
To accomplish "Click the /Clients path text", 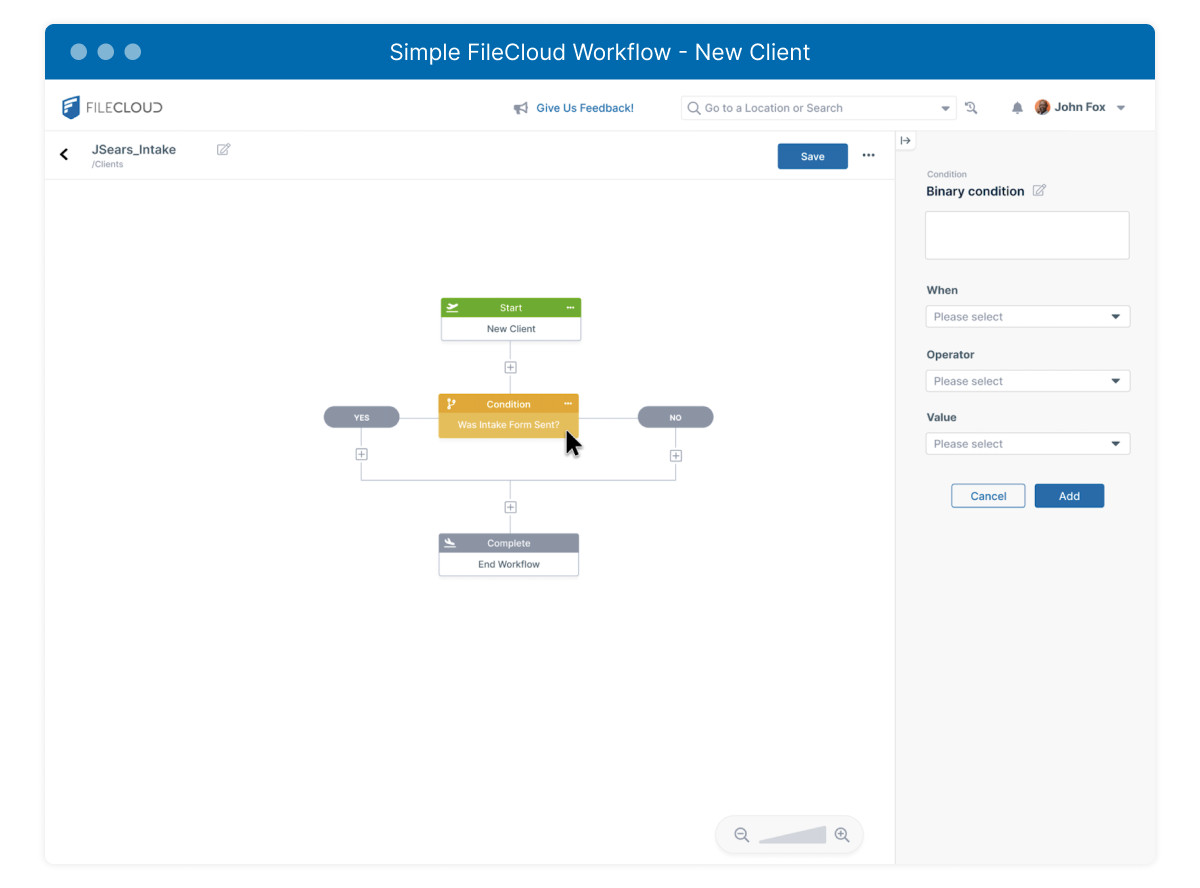I will tap(108, 164).
